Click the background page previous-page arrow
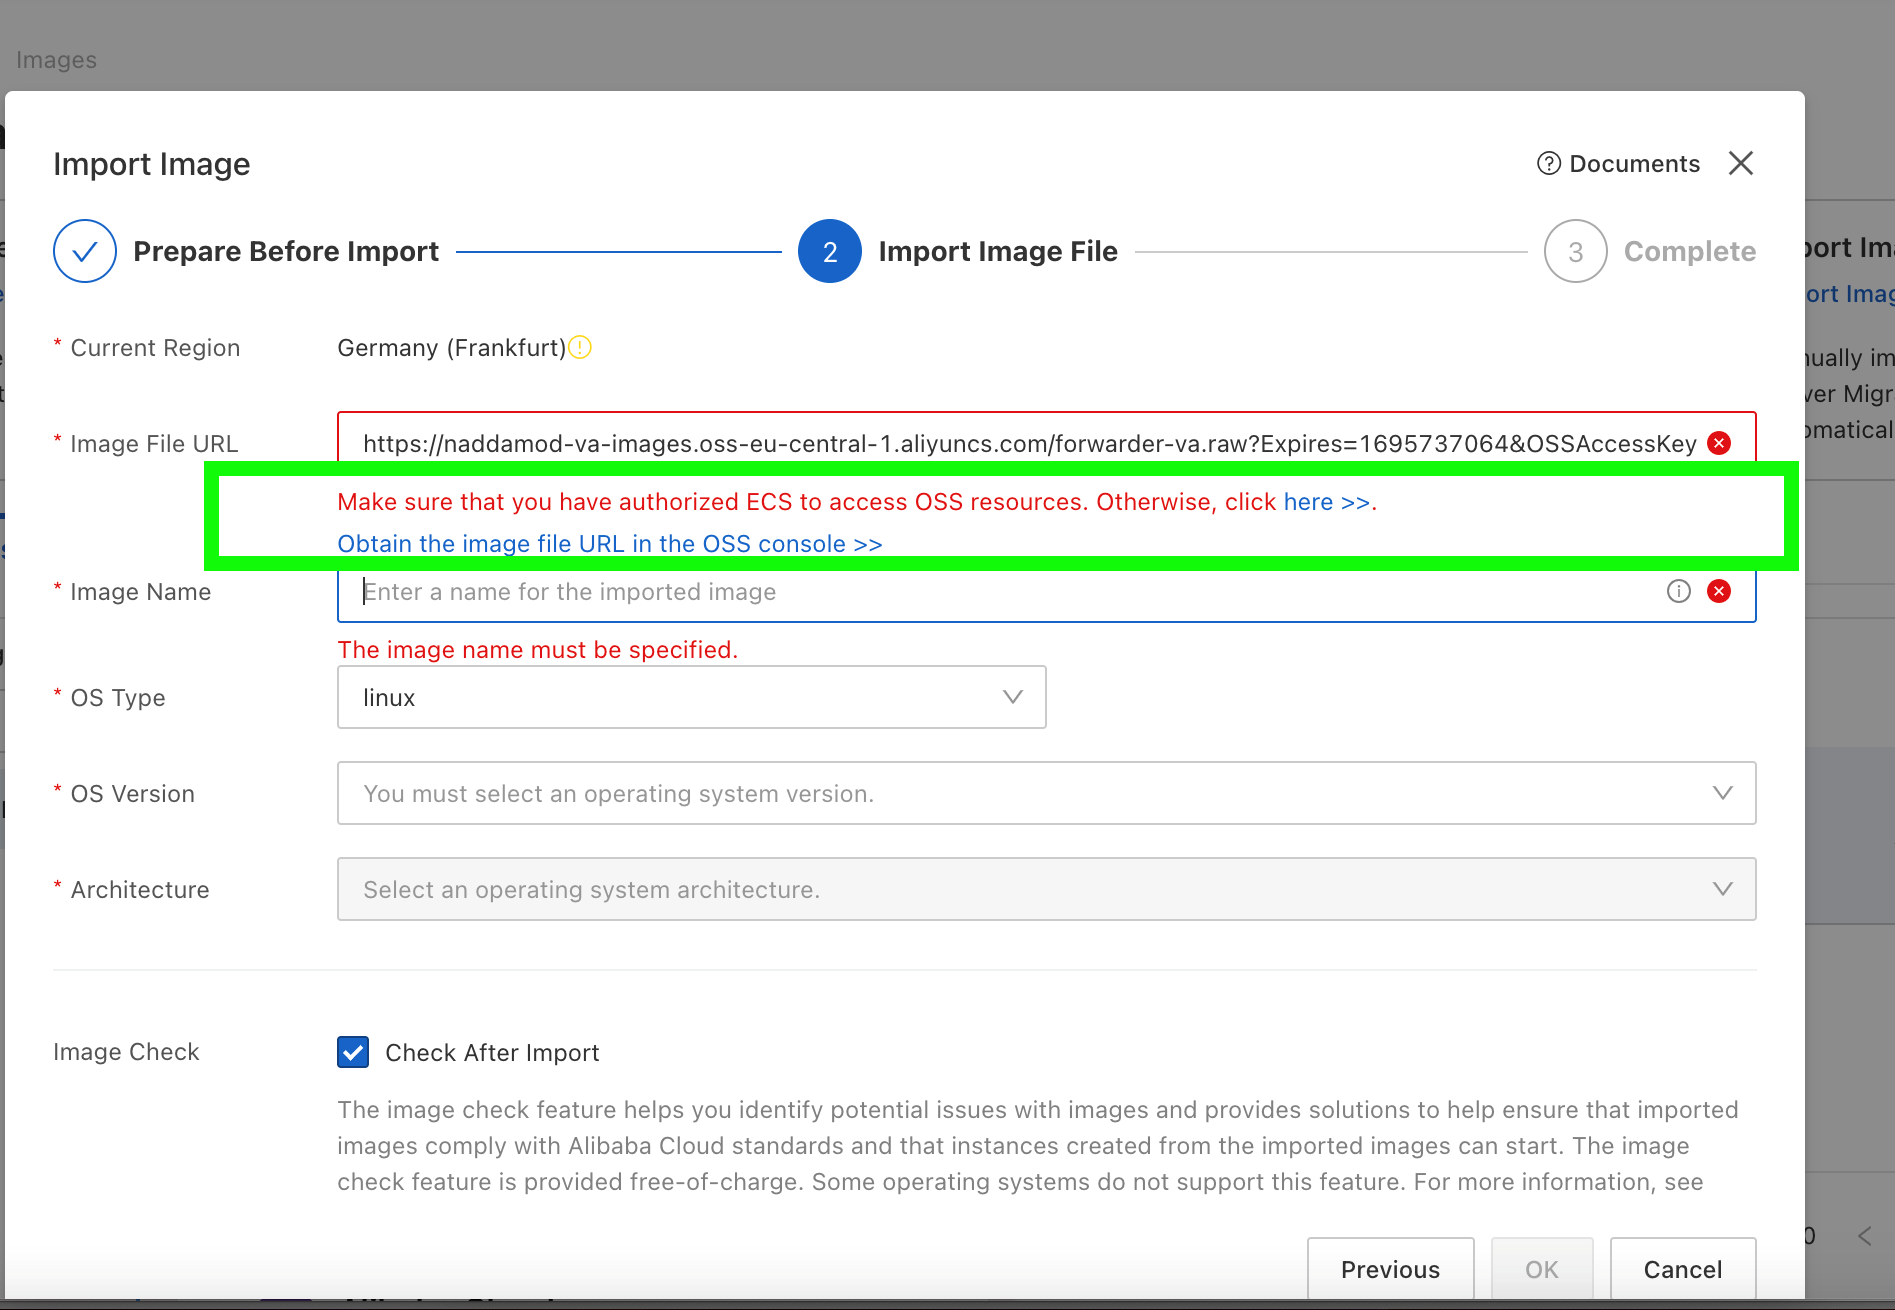This screenshot has width=1895, height=1310. click(x=1865, y=1236)
